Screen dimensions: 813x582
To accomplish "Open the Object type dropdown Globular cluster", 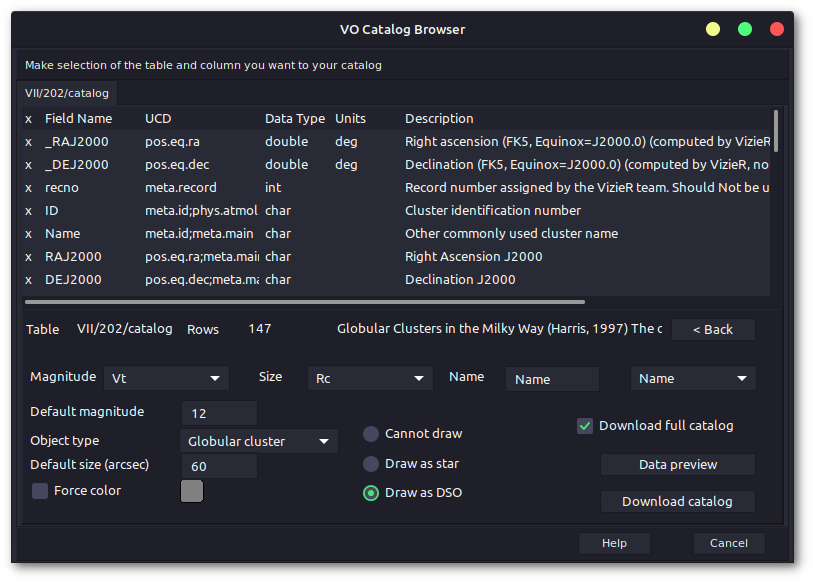I will (259, 441).
